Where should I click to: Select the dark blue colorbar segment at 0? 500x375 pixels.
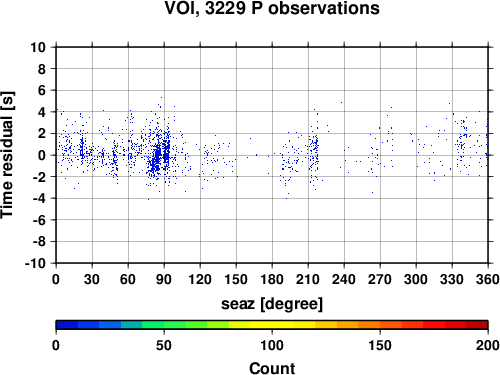click(x=67, y=325)
